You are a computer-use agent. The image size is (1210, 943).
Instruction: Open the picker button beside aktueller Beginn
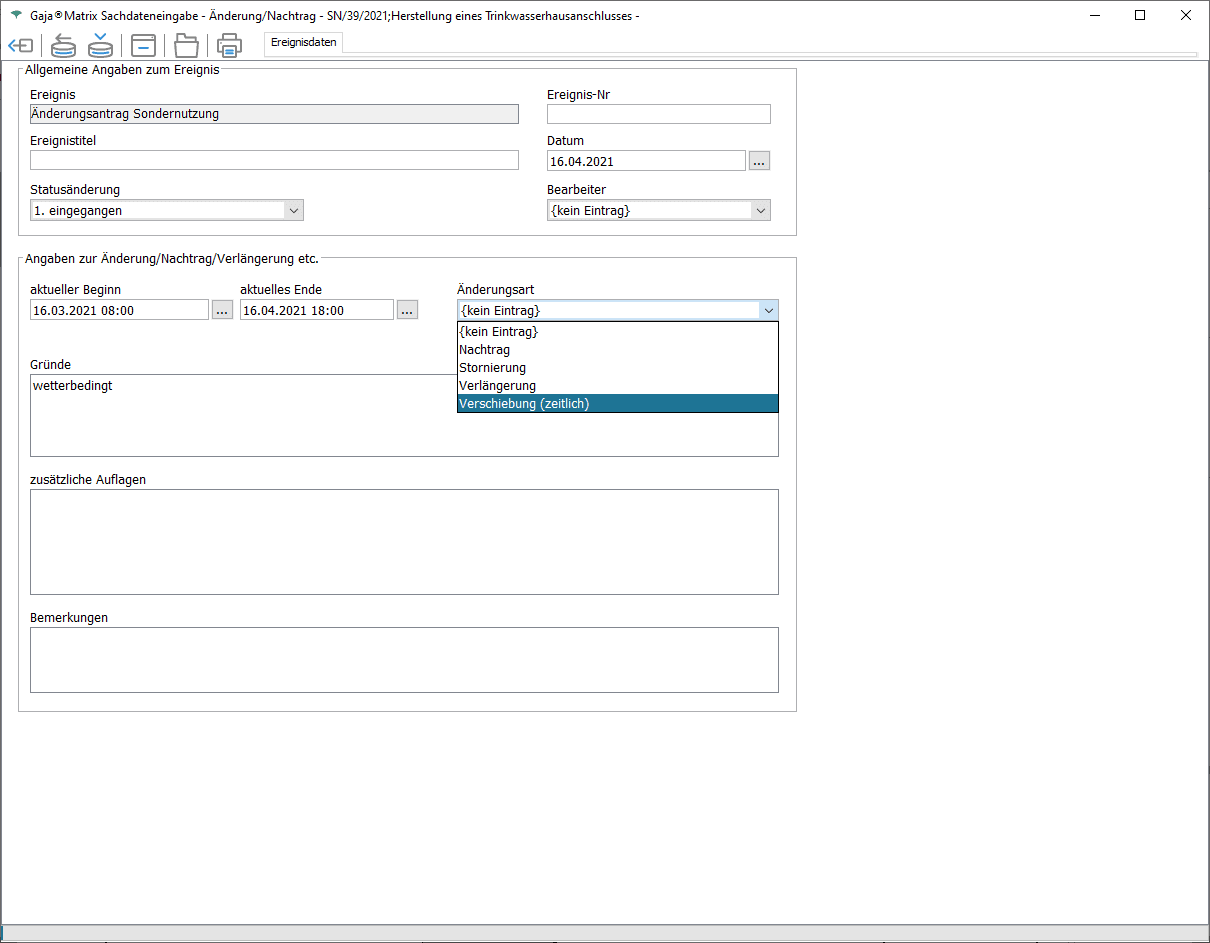click(x=222, y=310)
